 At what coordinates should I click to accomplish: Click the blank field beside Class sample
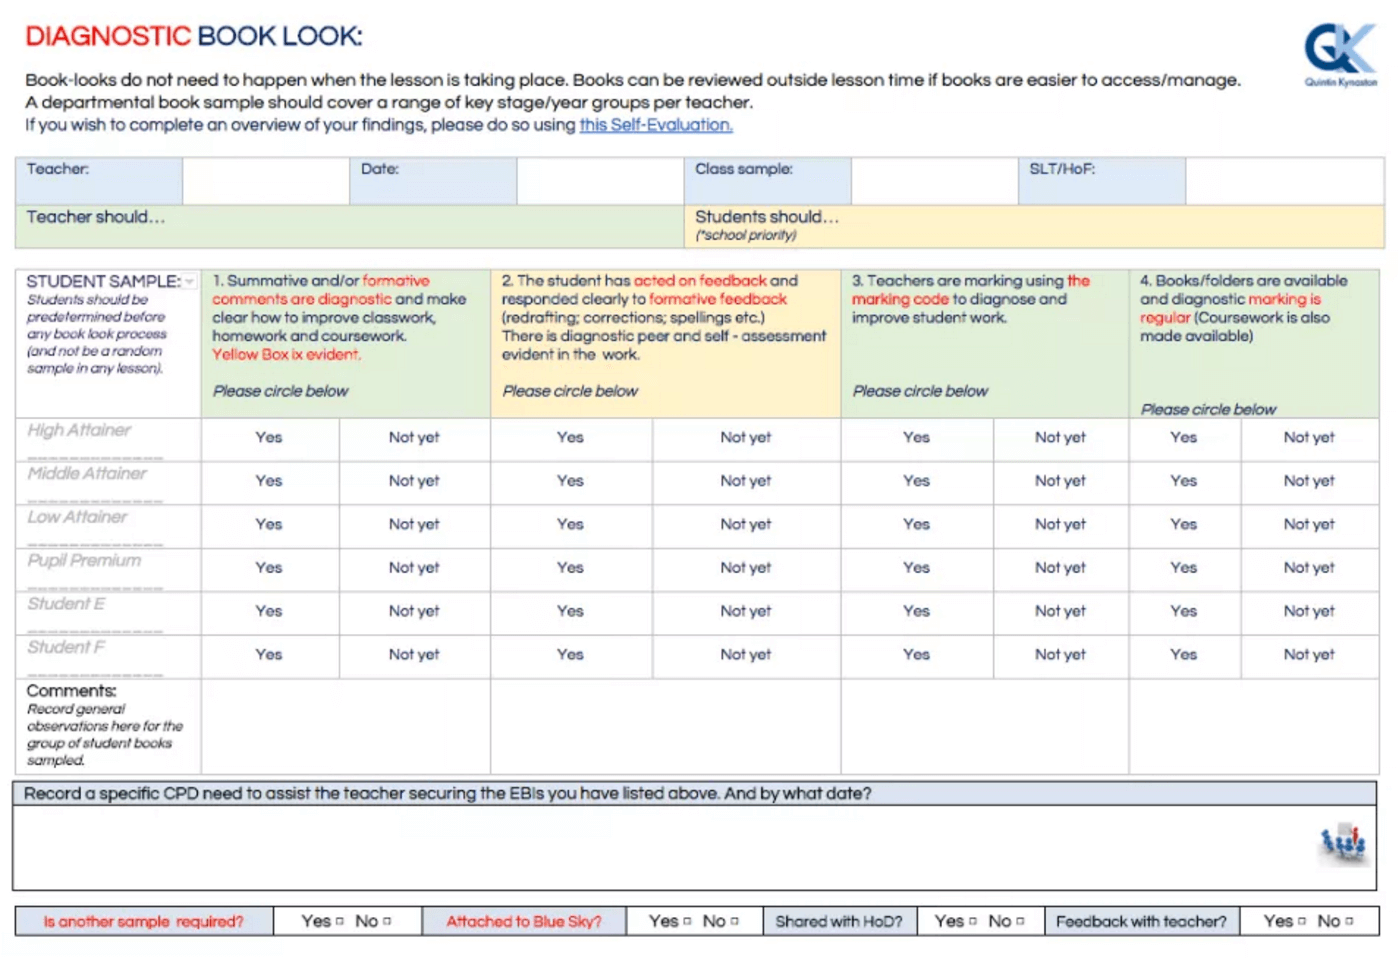pyautogui.click(x=934, y=181)
